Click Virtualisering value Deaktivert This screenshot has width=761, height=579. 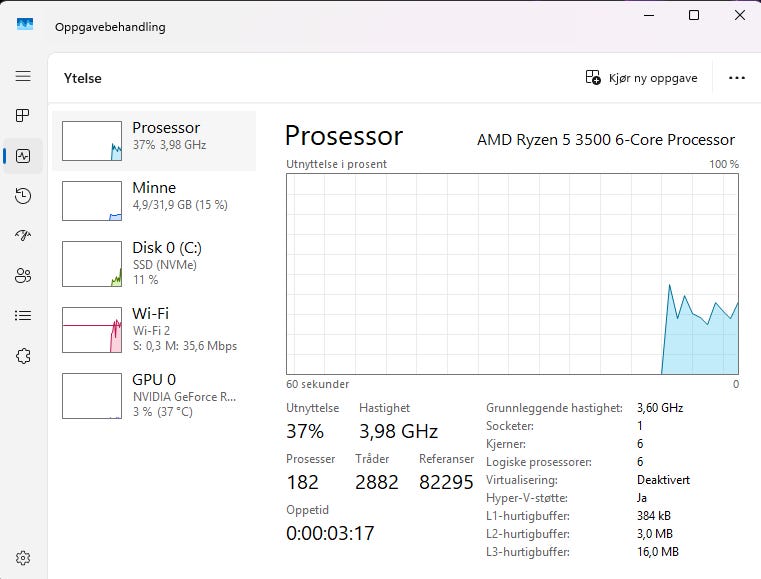pyautogui.click(x=663, y=480)
